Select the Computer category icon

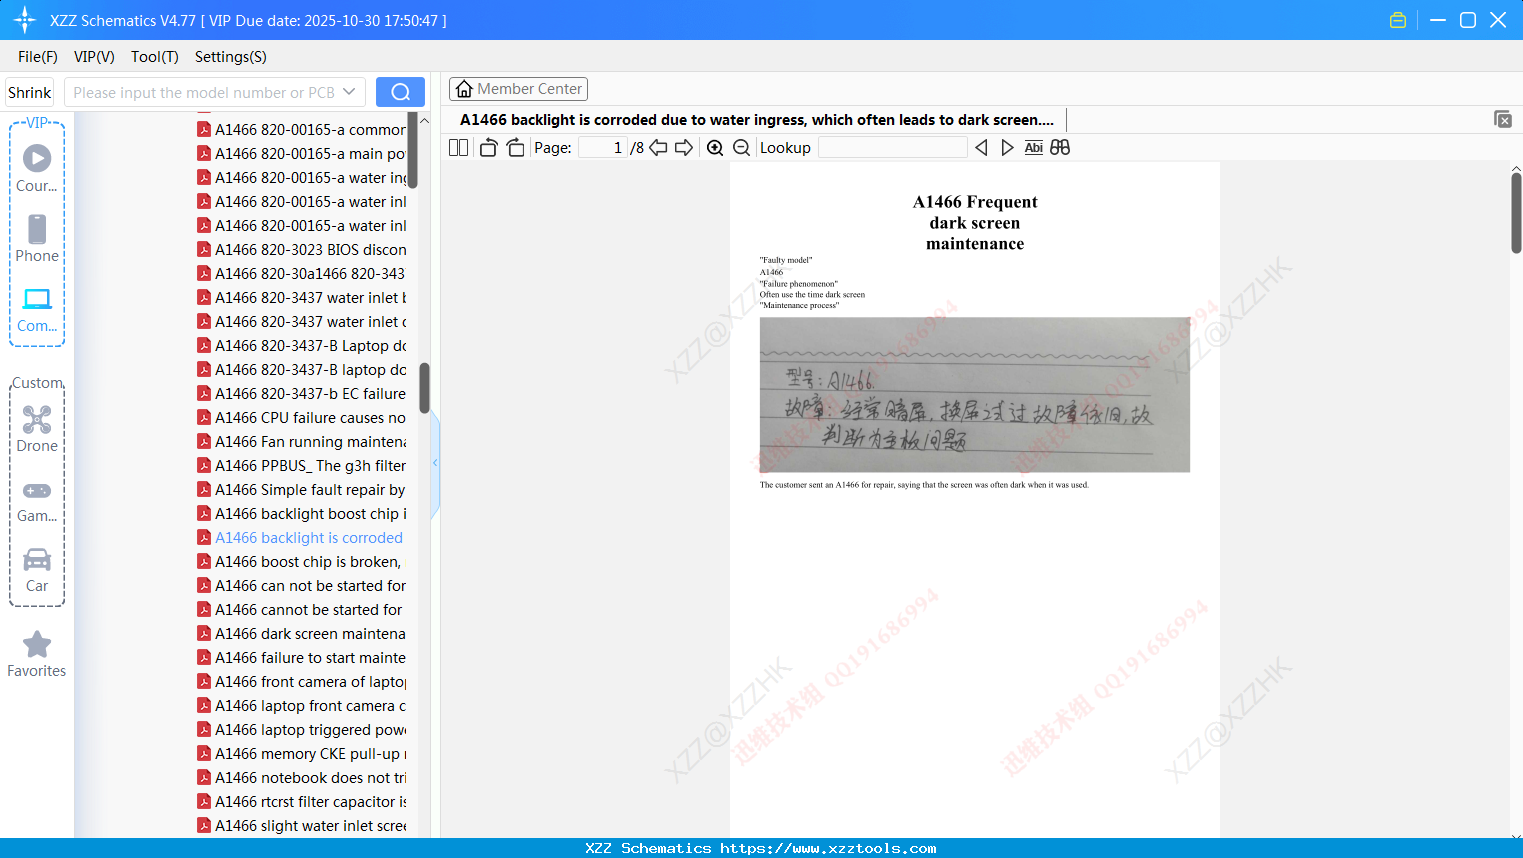37,309
